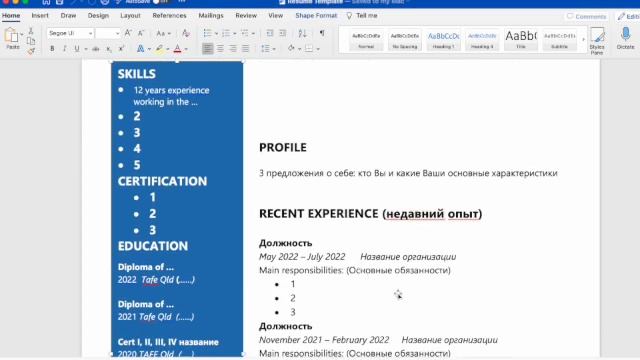
Task: Click the Borders icon
Action: tap(309, 49)
